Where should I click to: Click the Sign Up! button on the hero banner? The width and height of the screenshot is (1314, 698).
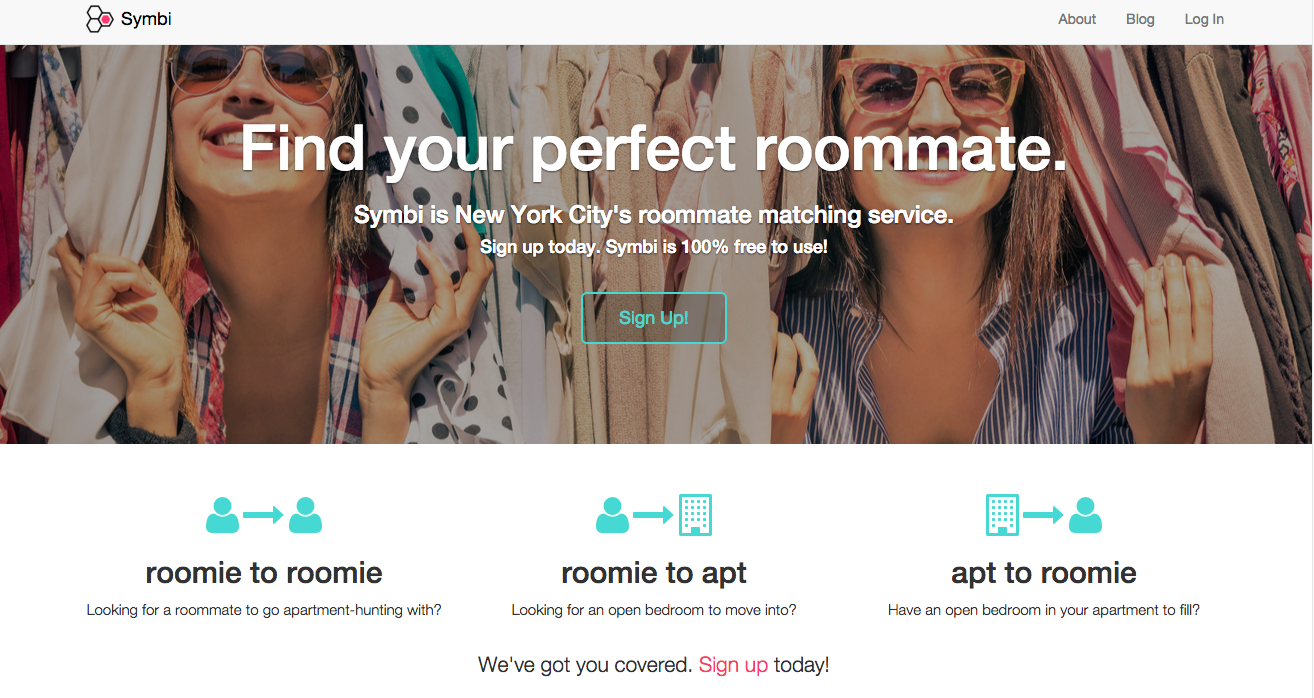pos(654,318)
